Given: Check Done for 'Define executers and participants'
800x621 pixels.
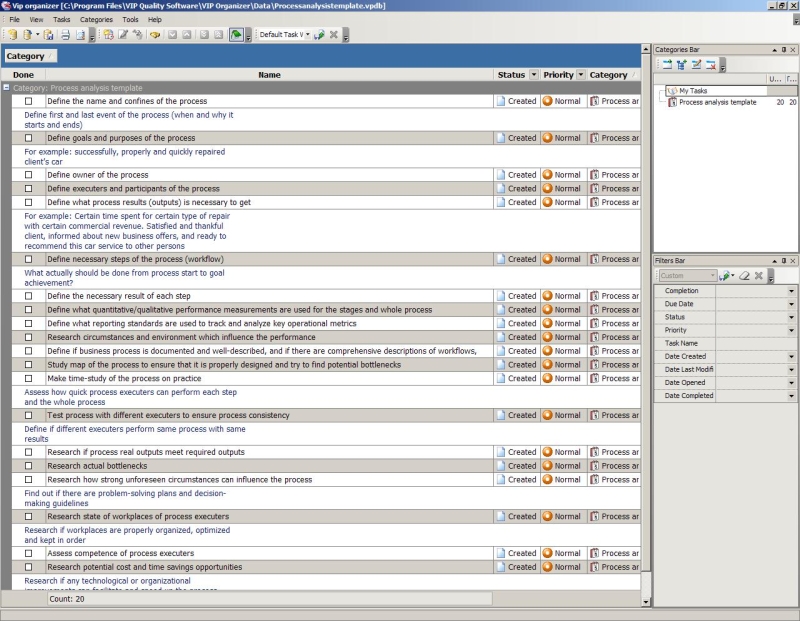Looking at the screenshot, I should [x=29, y=188].
